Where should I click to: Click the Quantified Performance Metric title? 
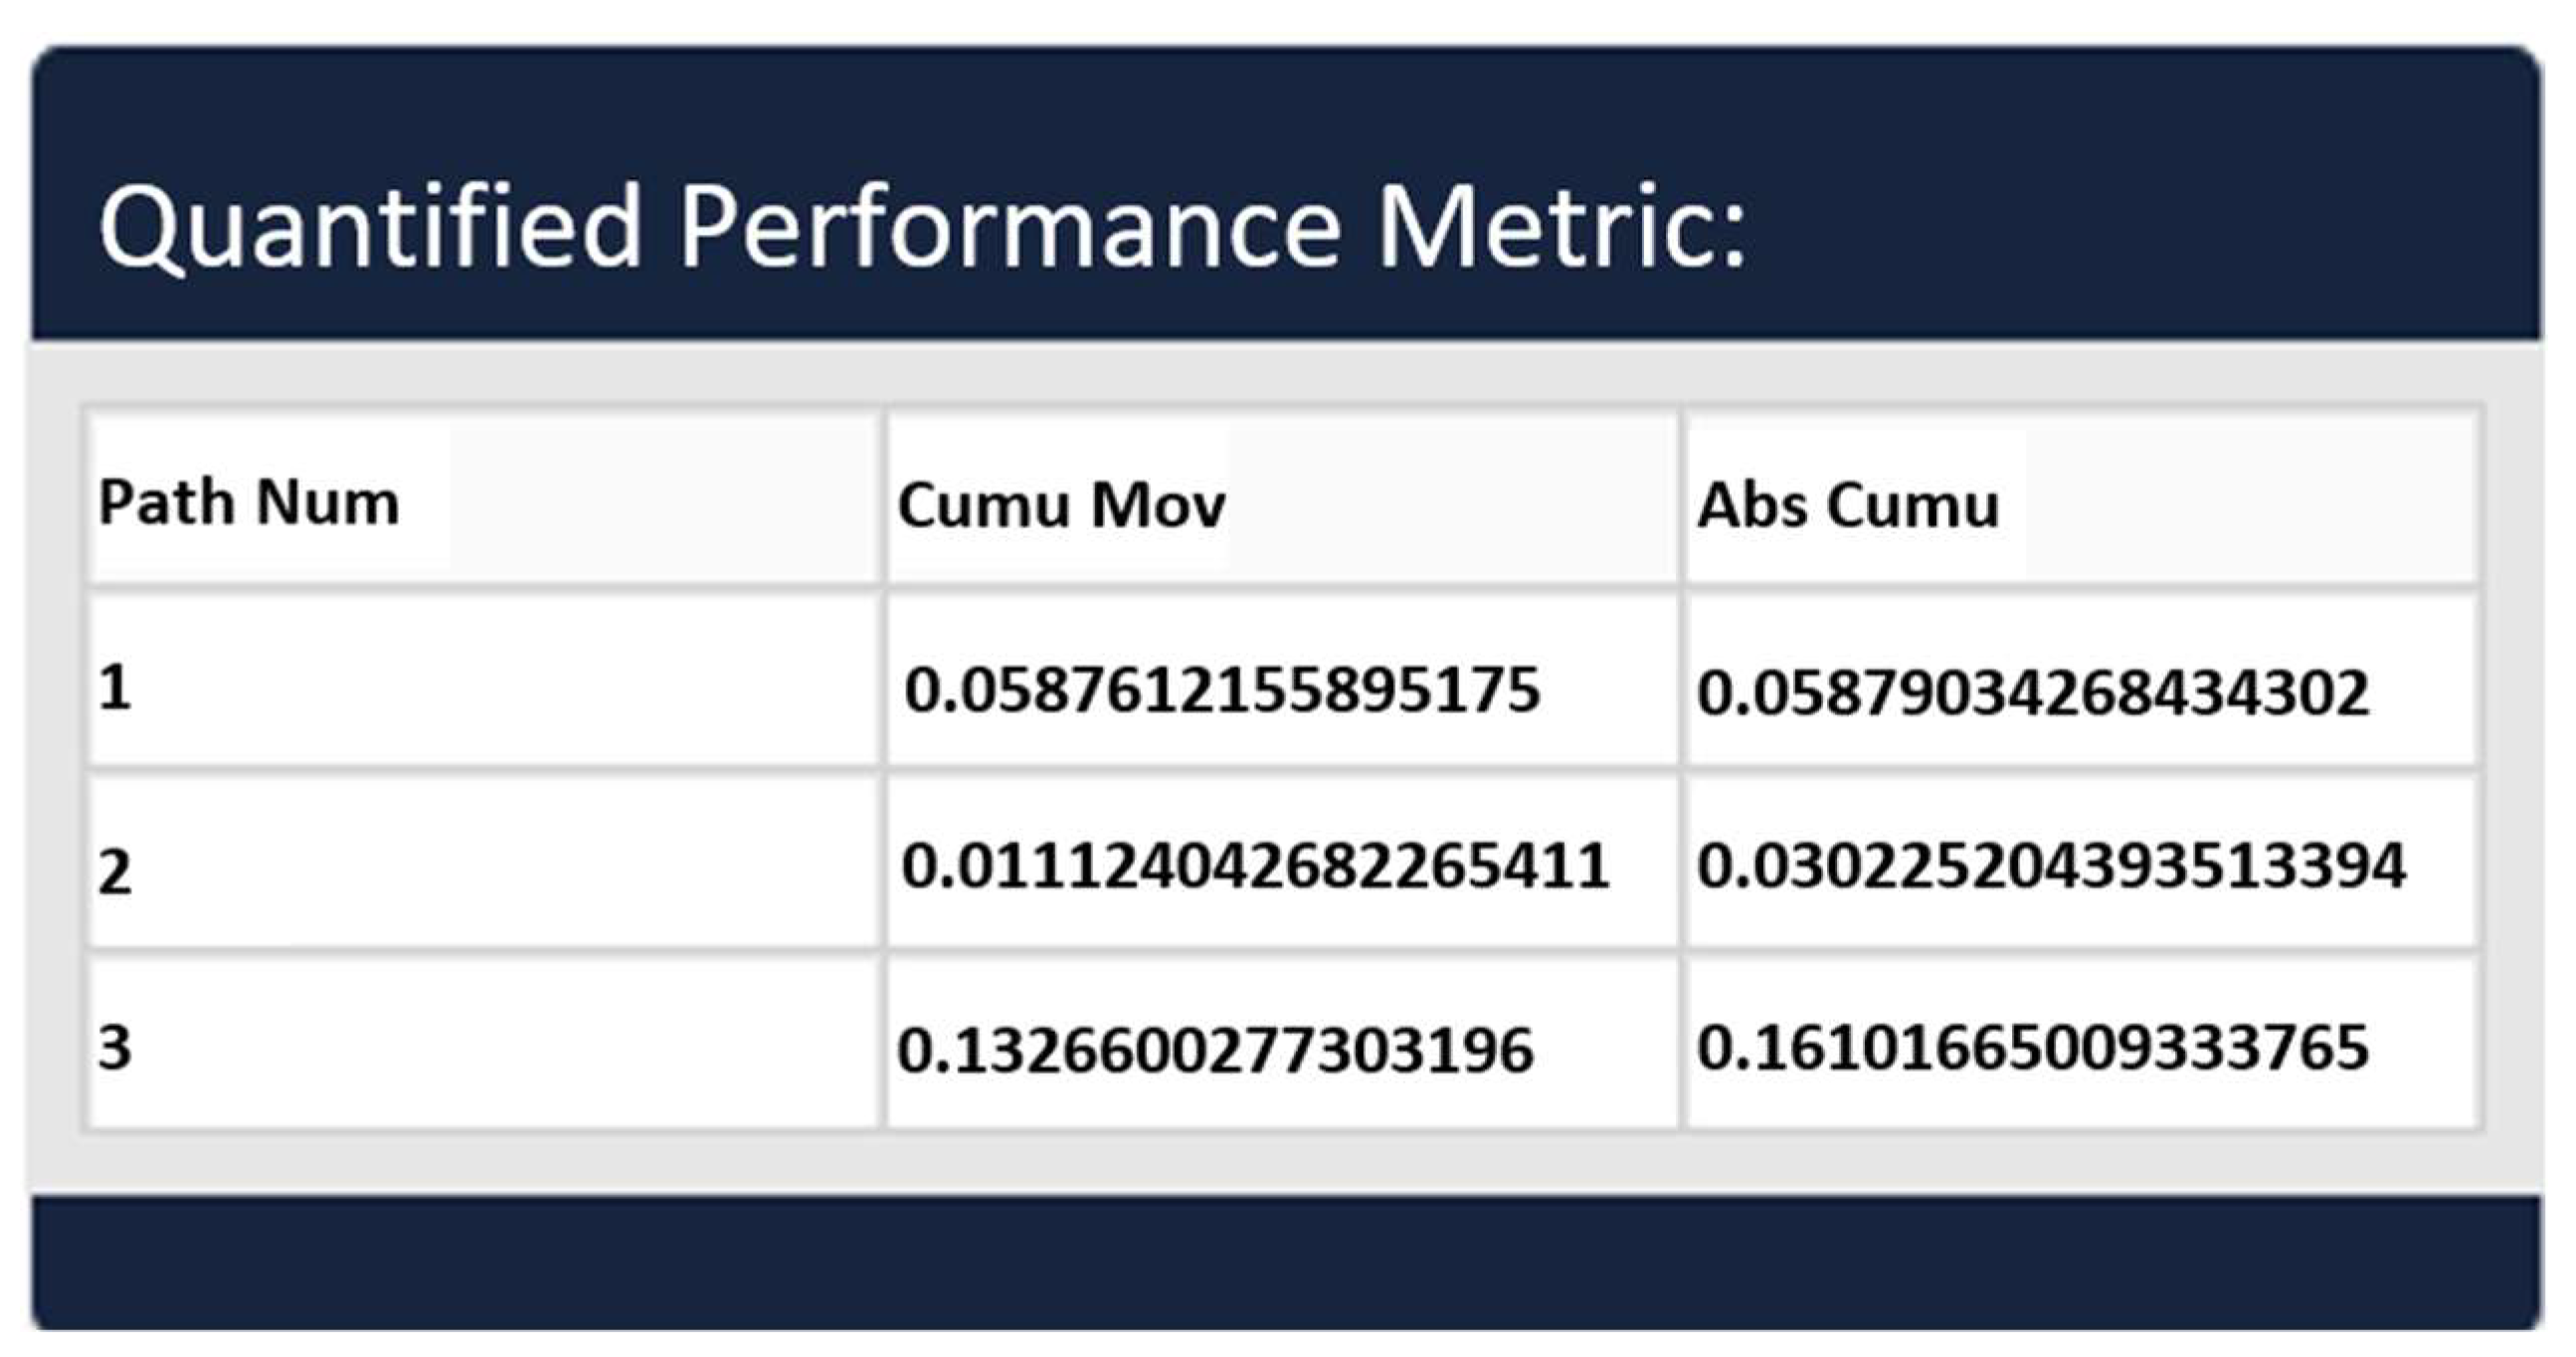click(x=920, y=228)
